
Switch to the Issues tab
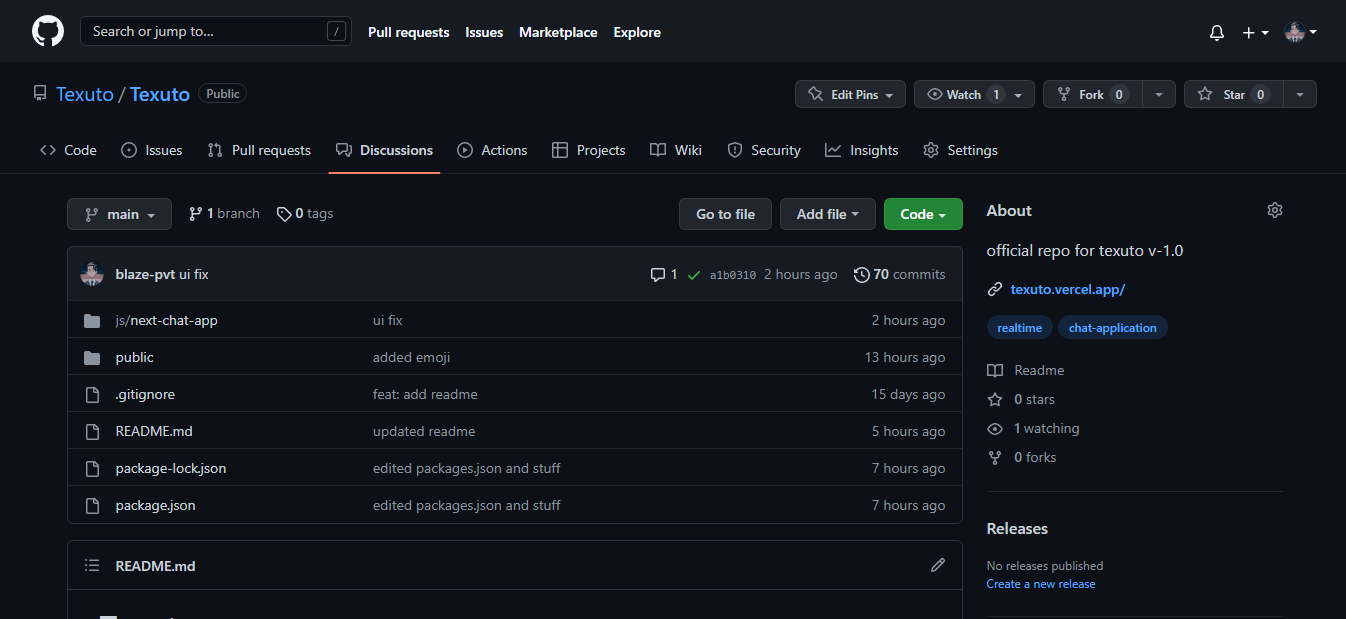(x=152, y=150)
